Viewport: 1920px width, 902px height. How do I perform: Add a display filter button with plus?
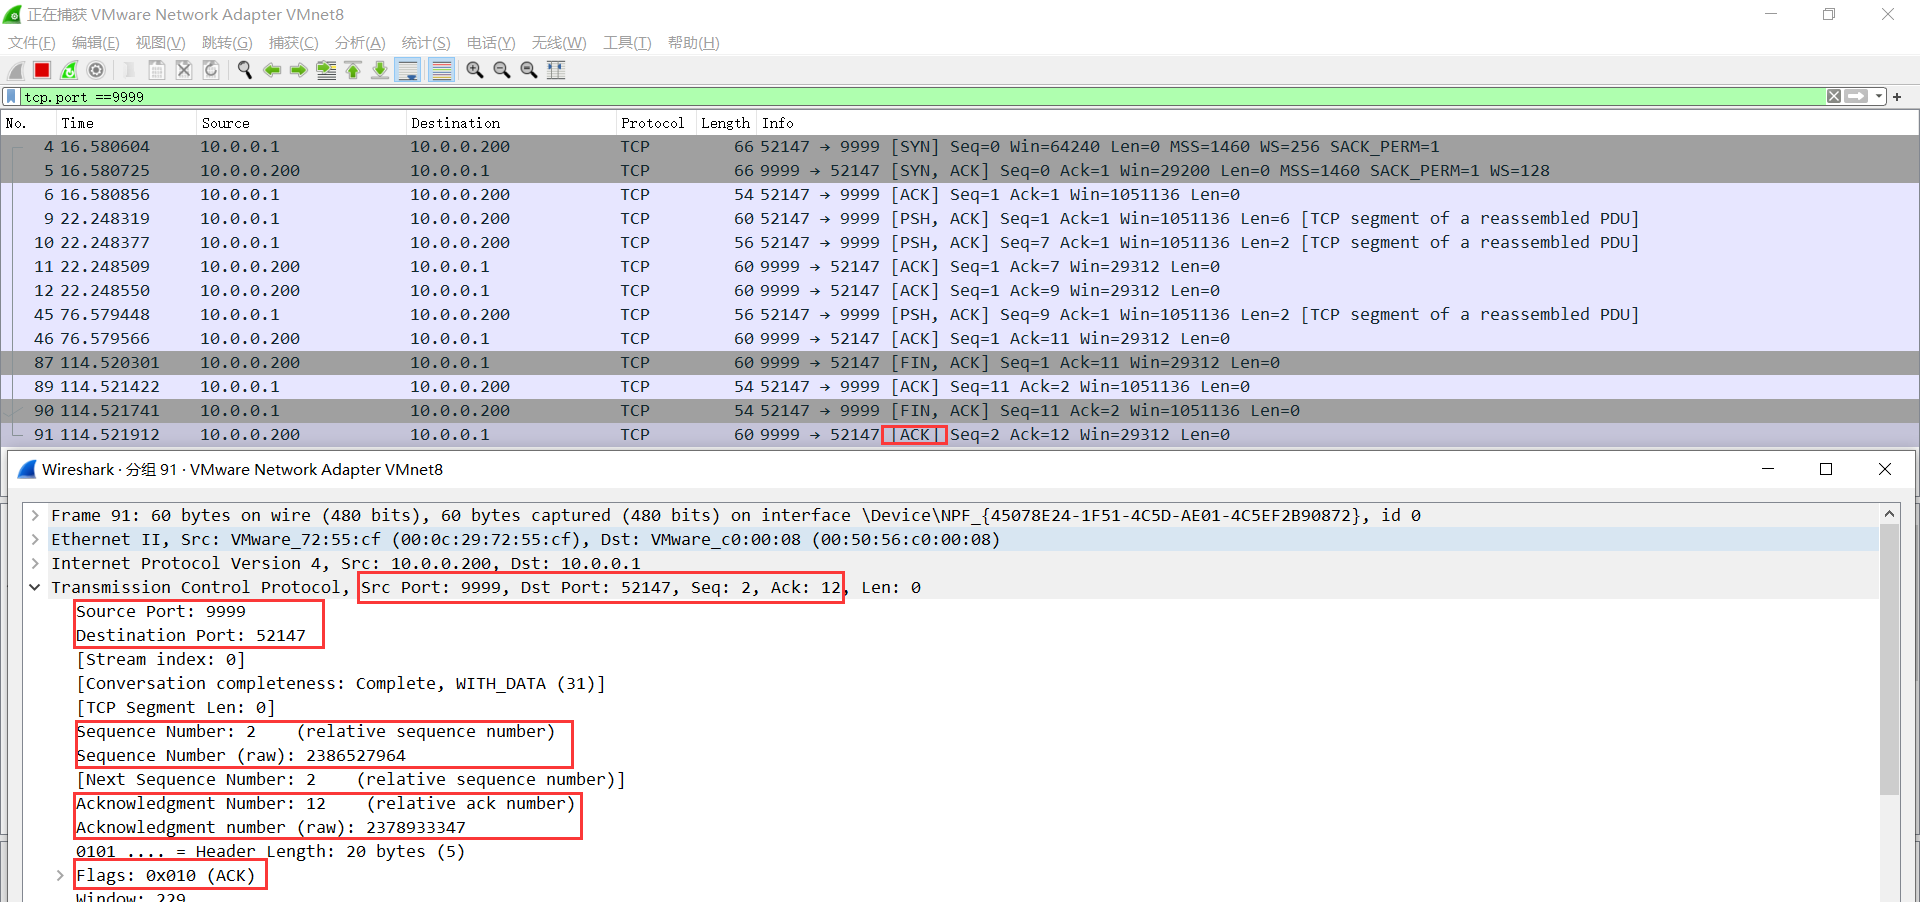tap(1897, 97)
